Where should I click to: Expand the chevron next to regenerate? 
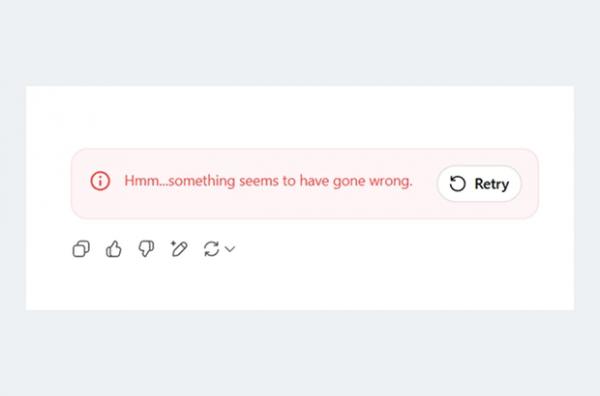(230, 249)
